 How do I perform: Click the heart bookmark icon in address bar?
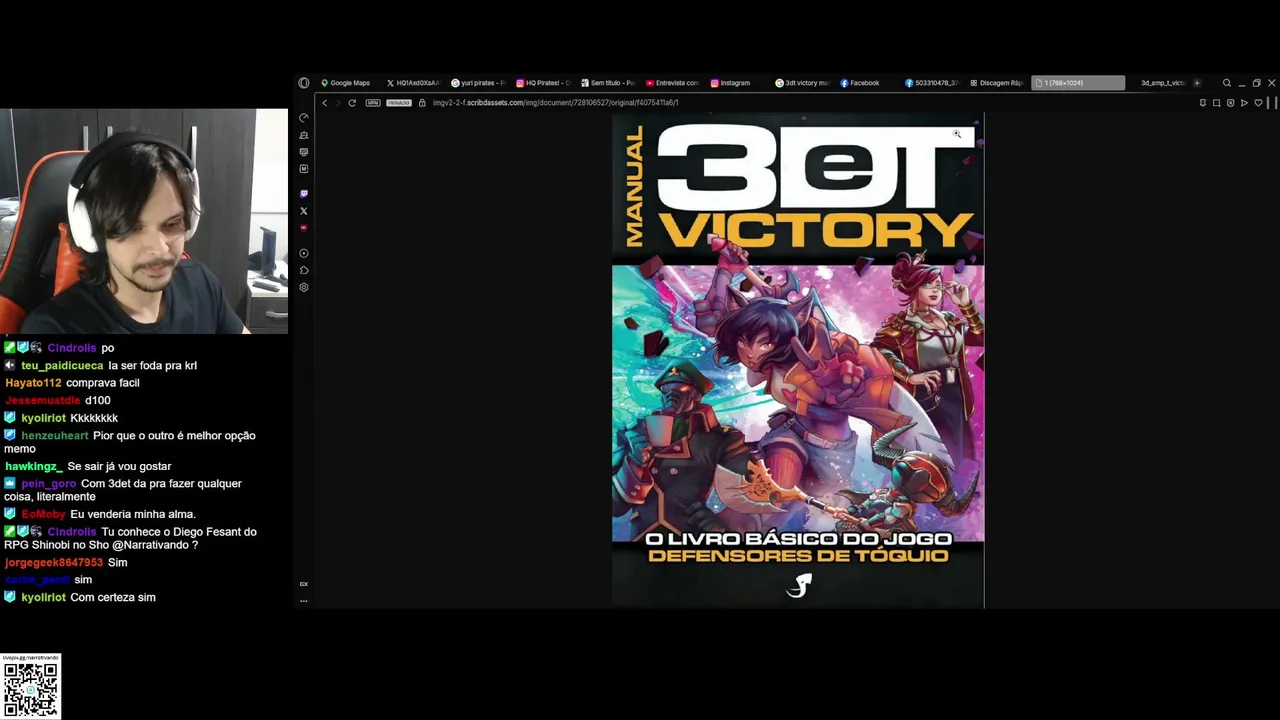(x=1258, y=103)
